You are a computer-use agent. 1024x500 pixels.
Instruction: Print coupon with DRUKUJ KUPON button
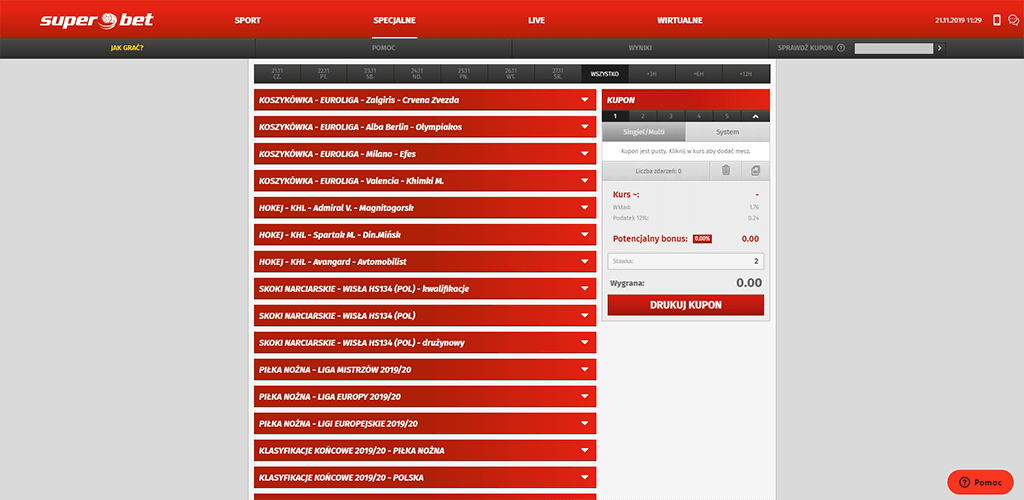pos(686,305)
